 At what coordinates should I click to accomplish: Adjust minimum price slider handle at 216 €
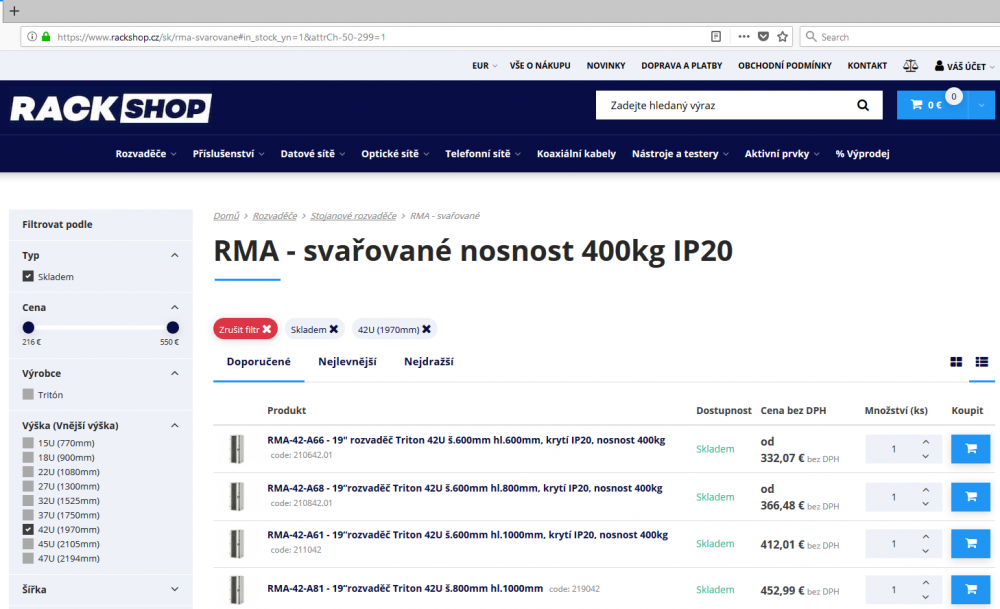pyautogui.click(x=28, y=328)
